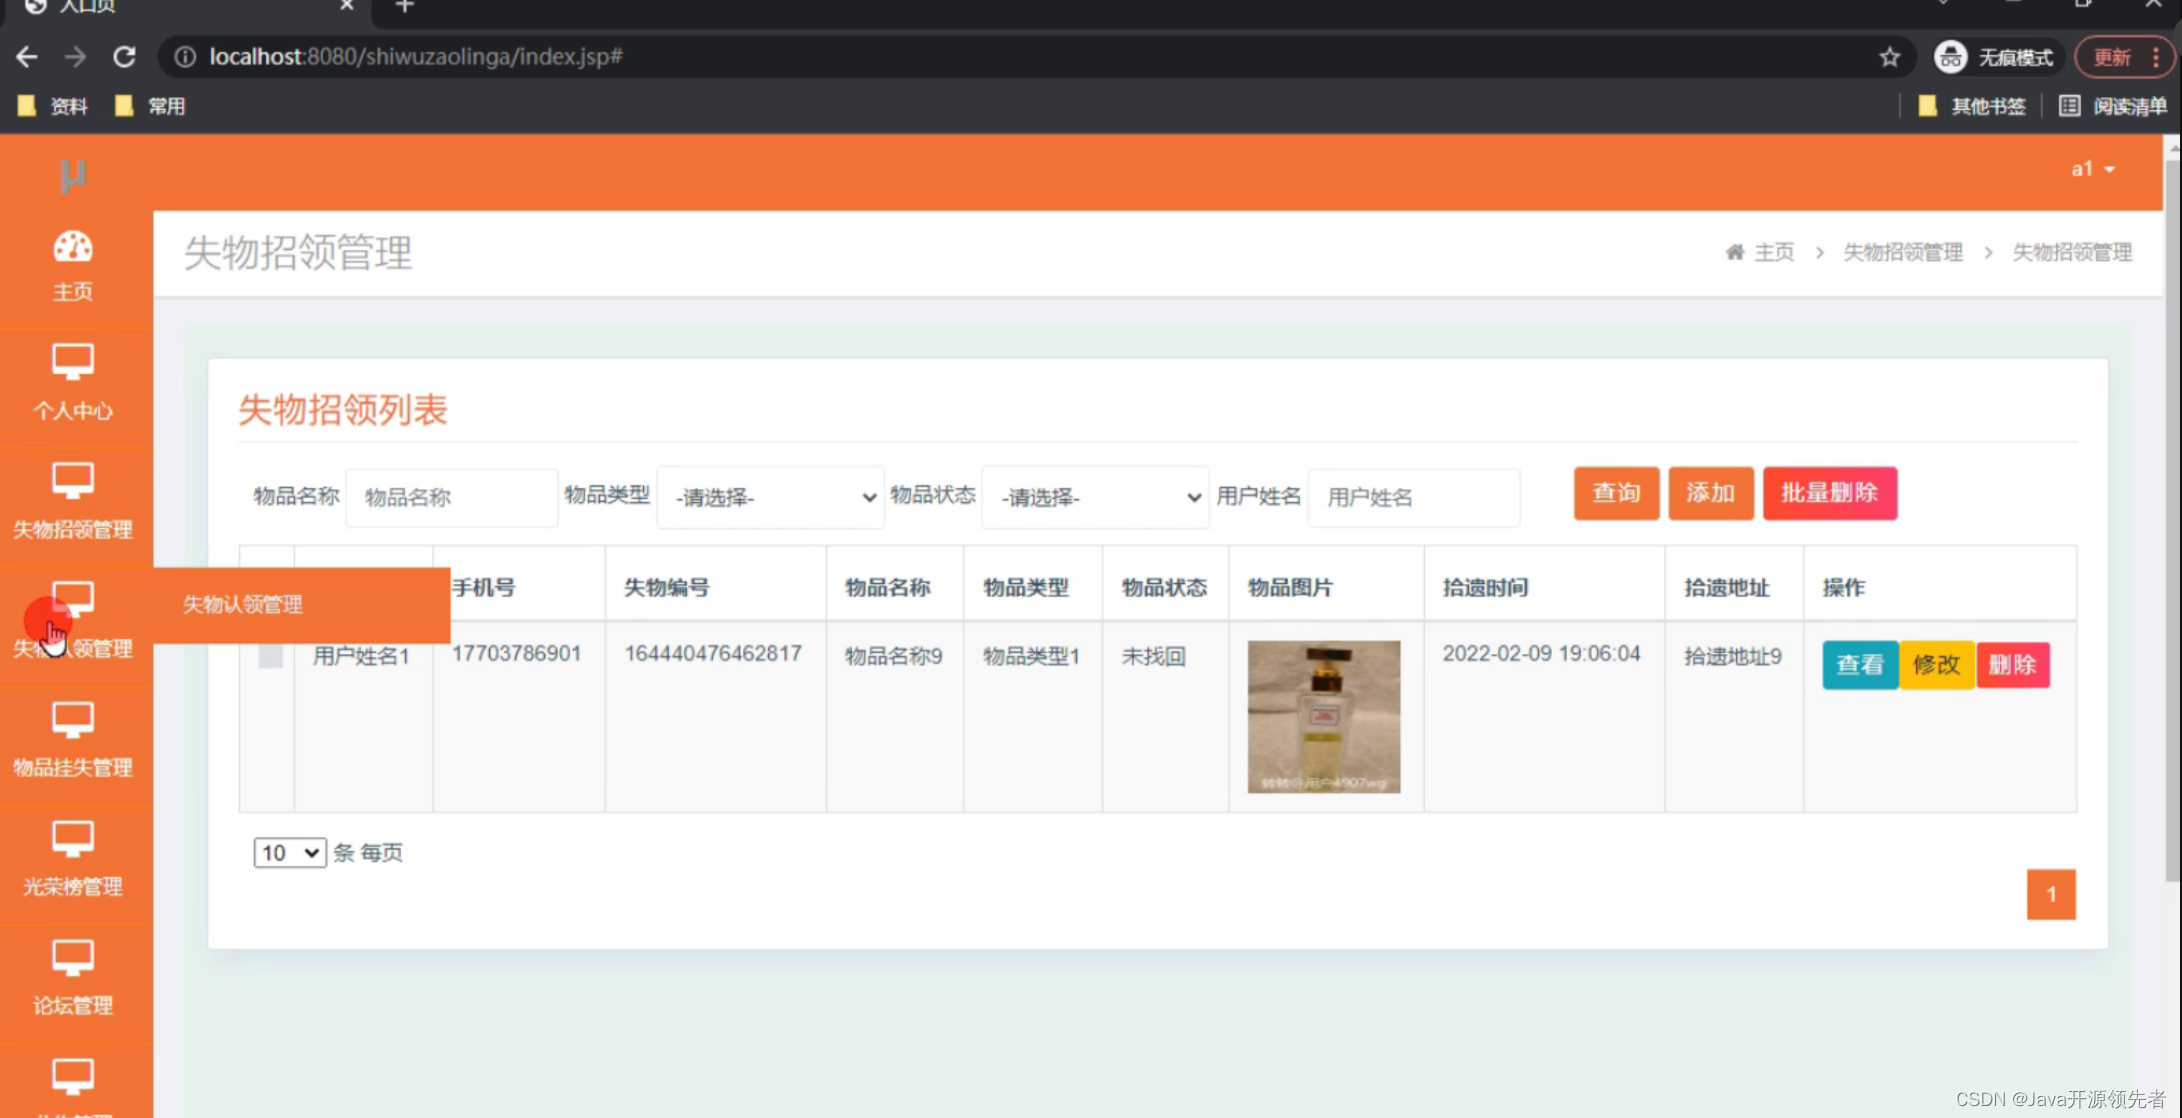Bookmark page with star icon
Screen dimensions: 2182x1118
(x=1889, y=57)
